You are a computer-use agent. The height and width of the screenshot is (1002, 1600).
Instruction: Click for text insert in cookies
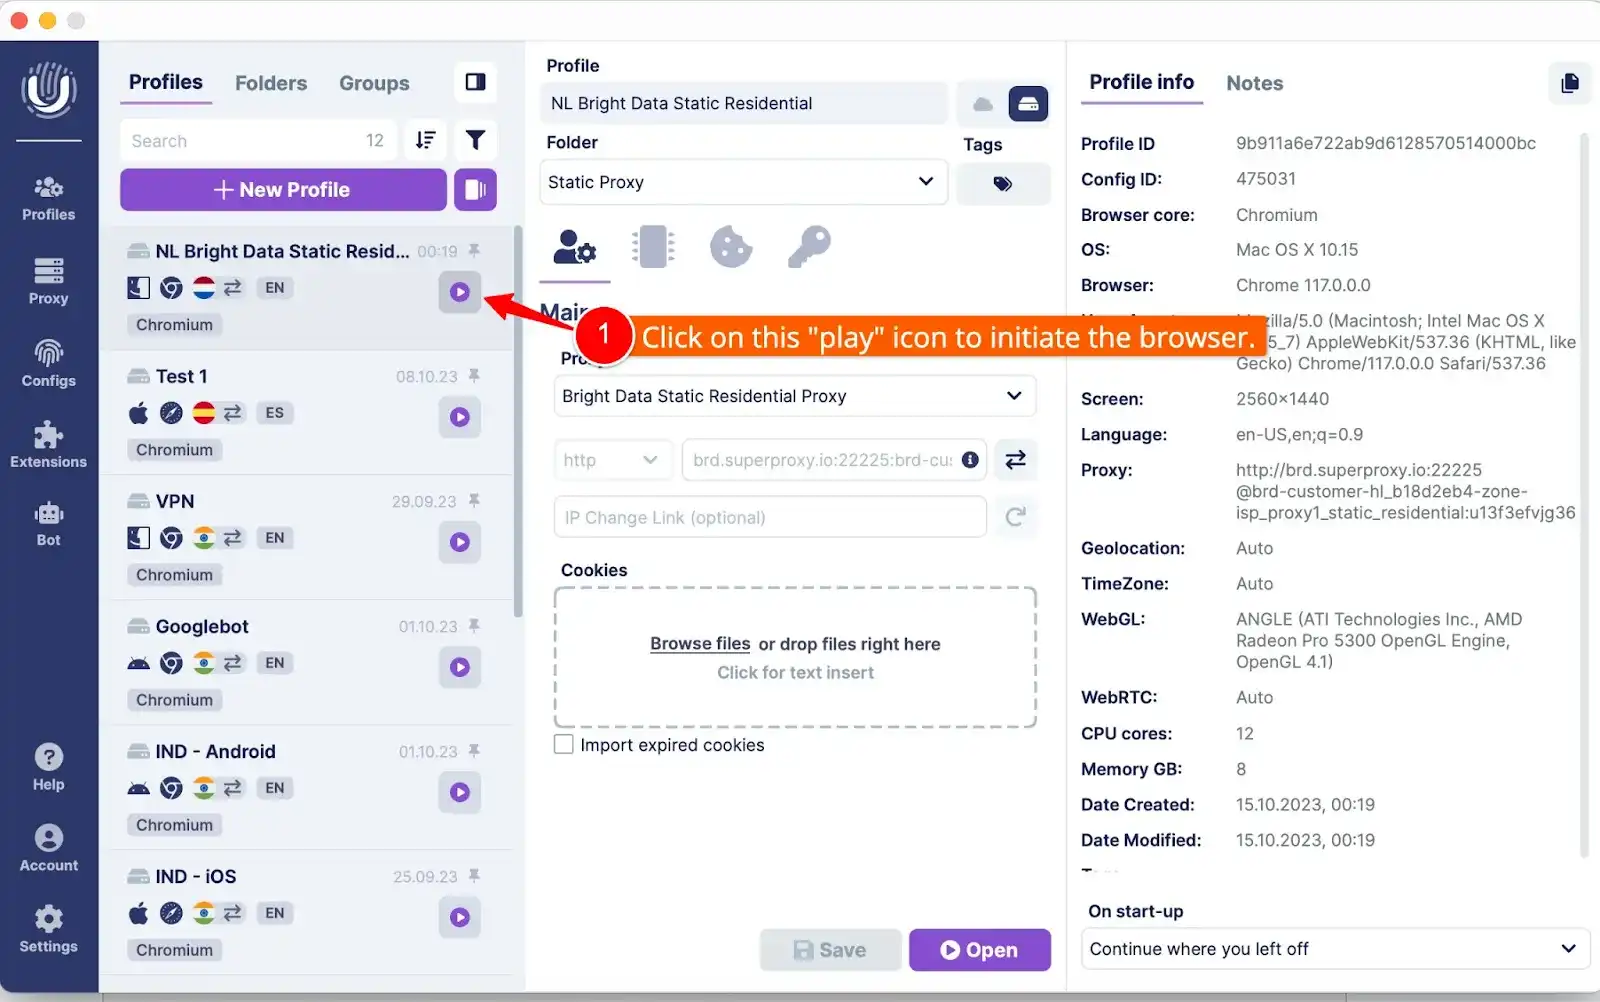[795, 672]
